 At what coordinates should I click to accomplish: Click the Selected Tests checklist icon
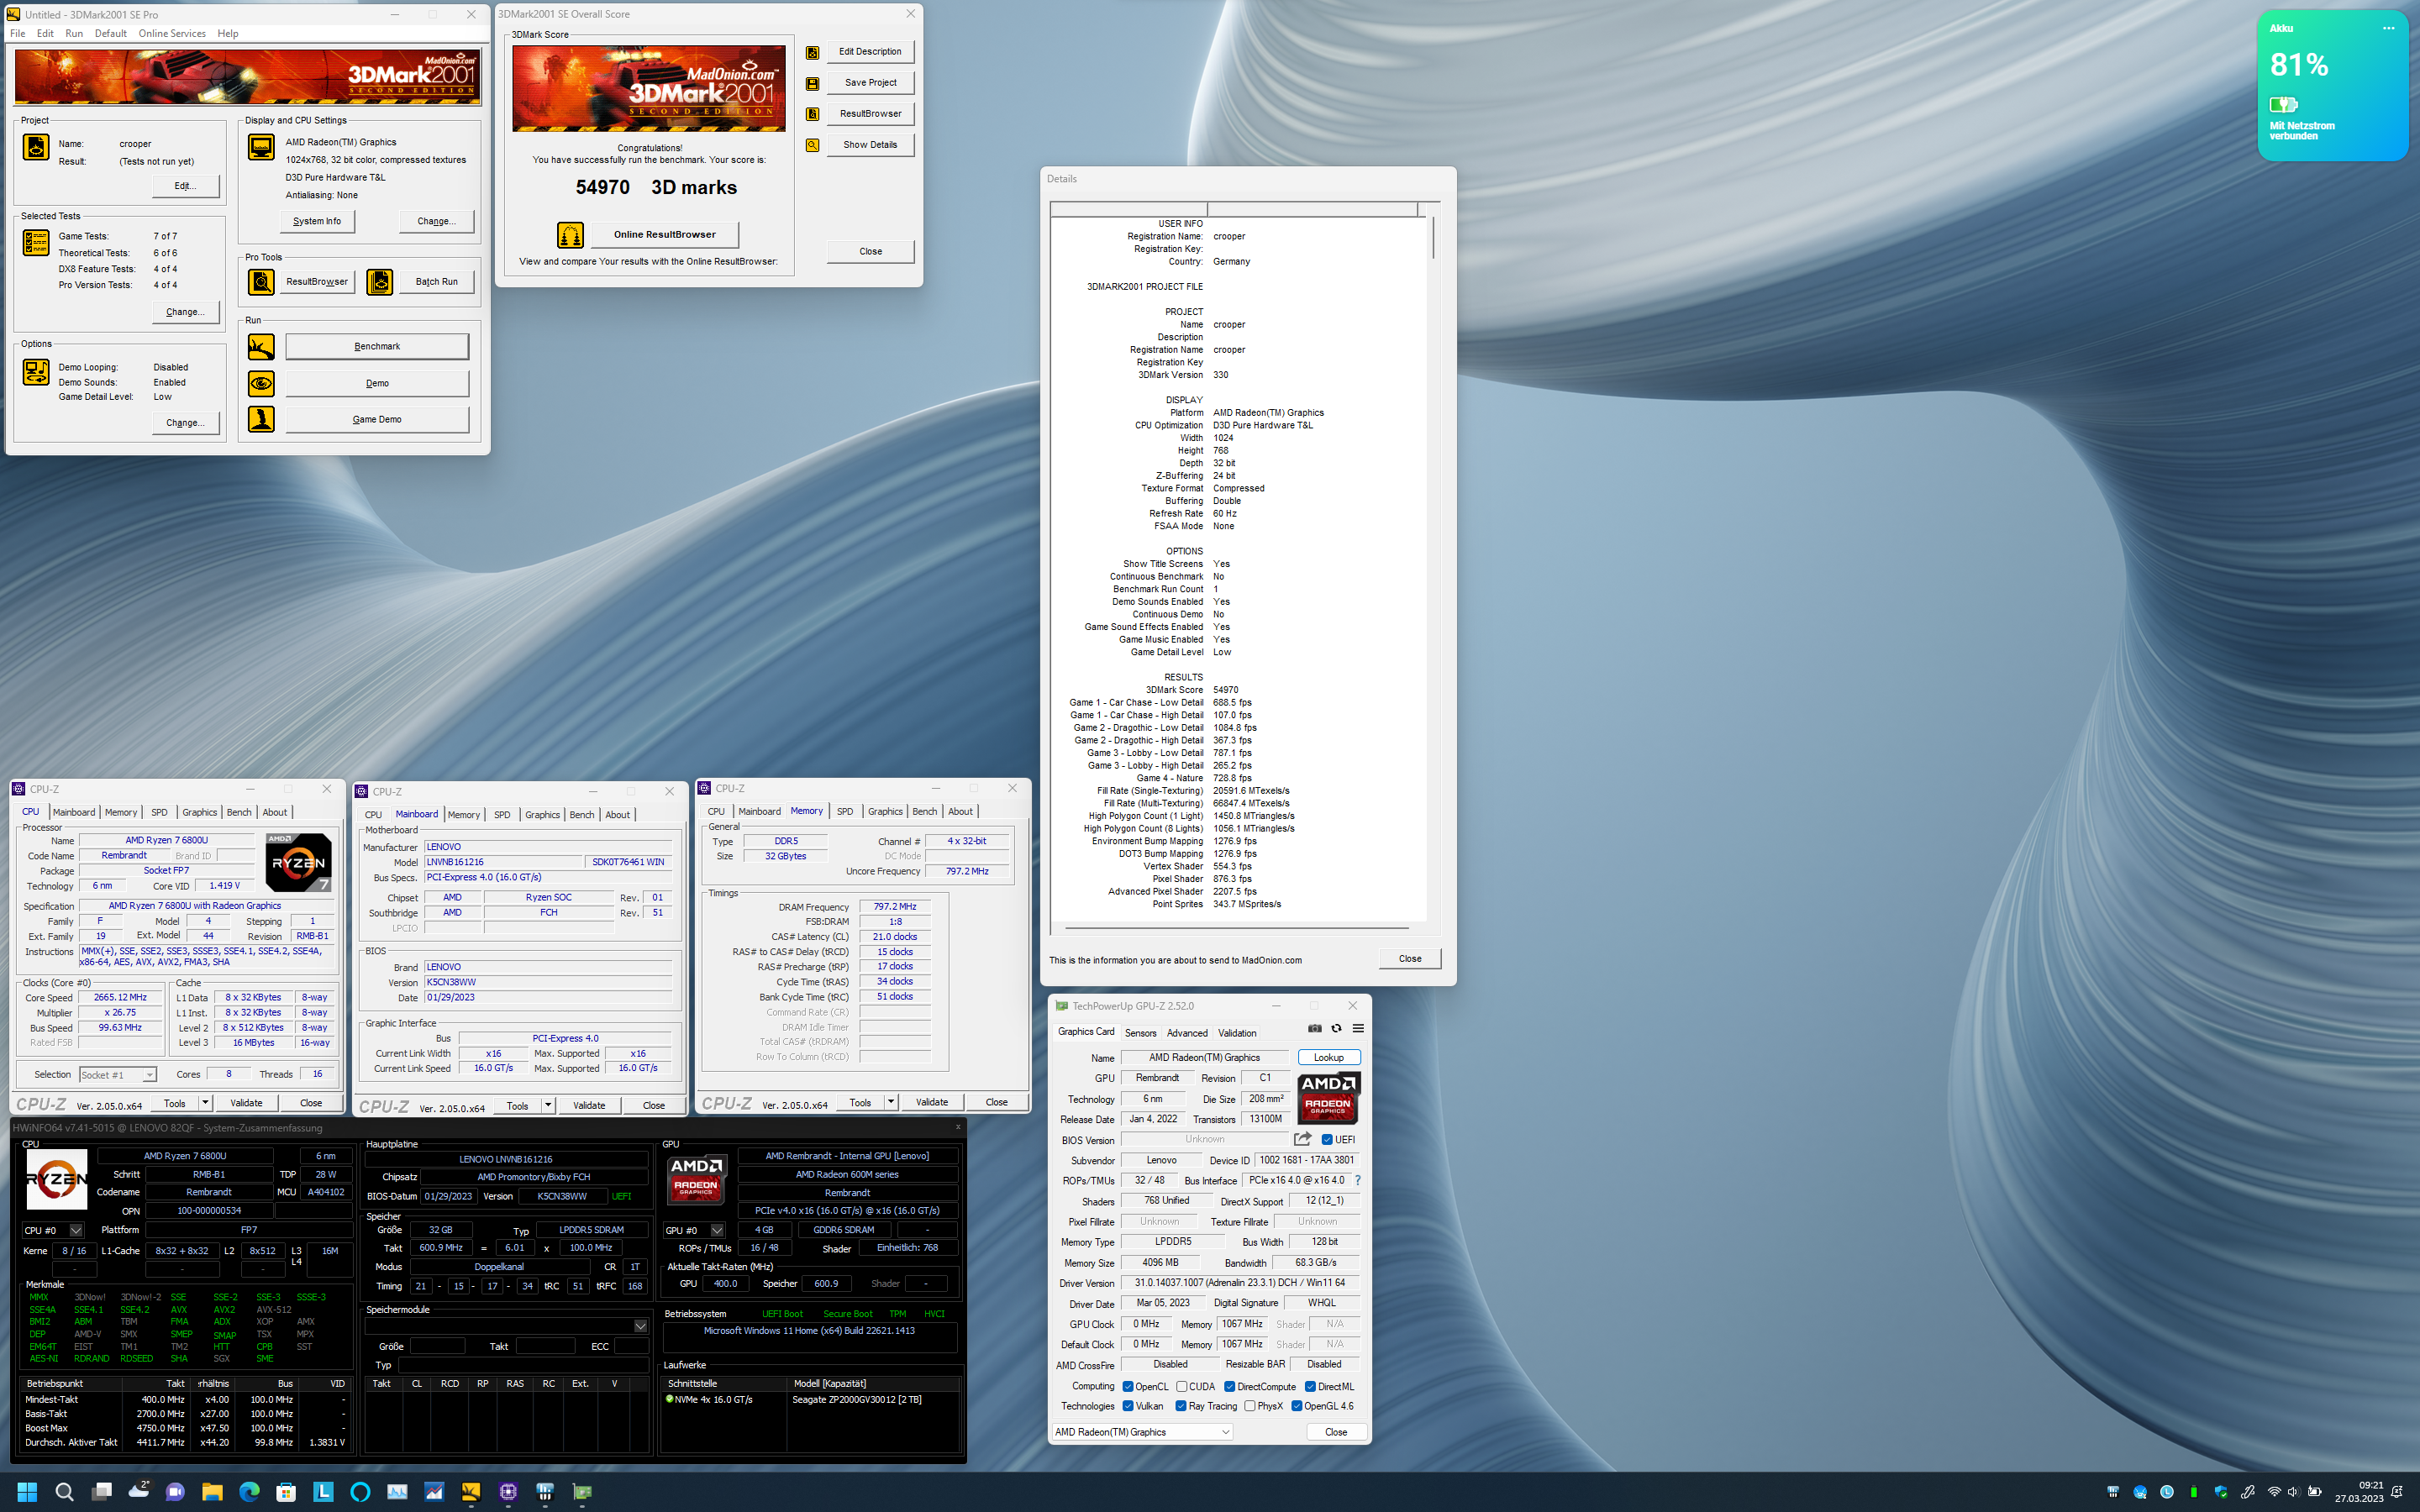pos(36,243)
